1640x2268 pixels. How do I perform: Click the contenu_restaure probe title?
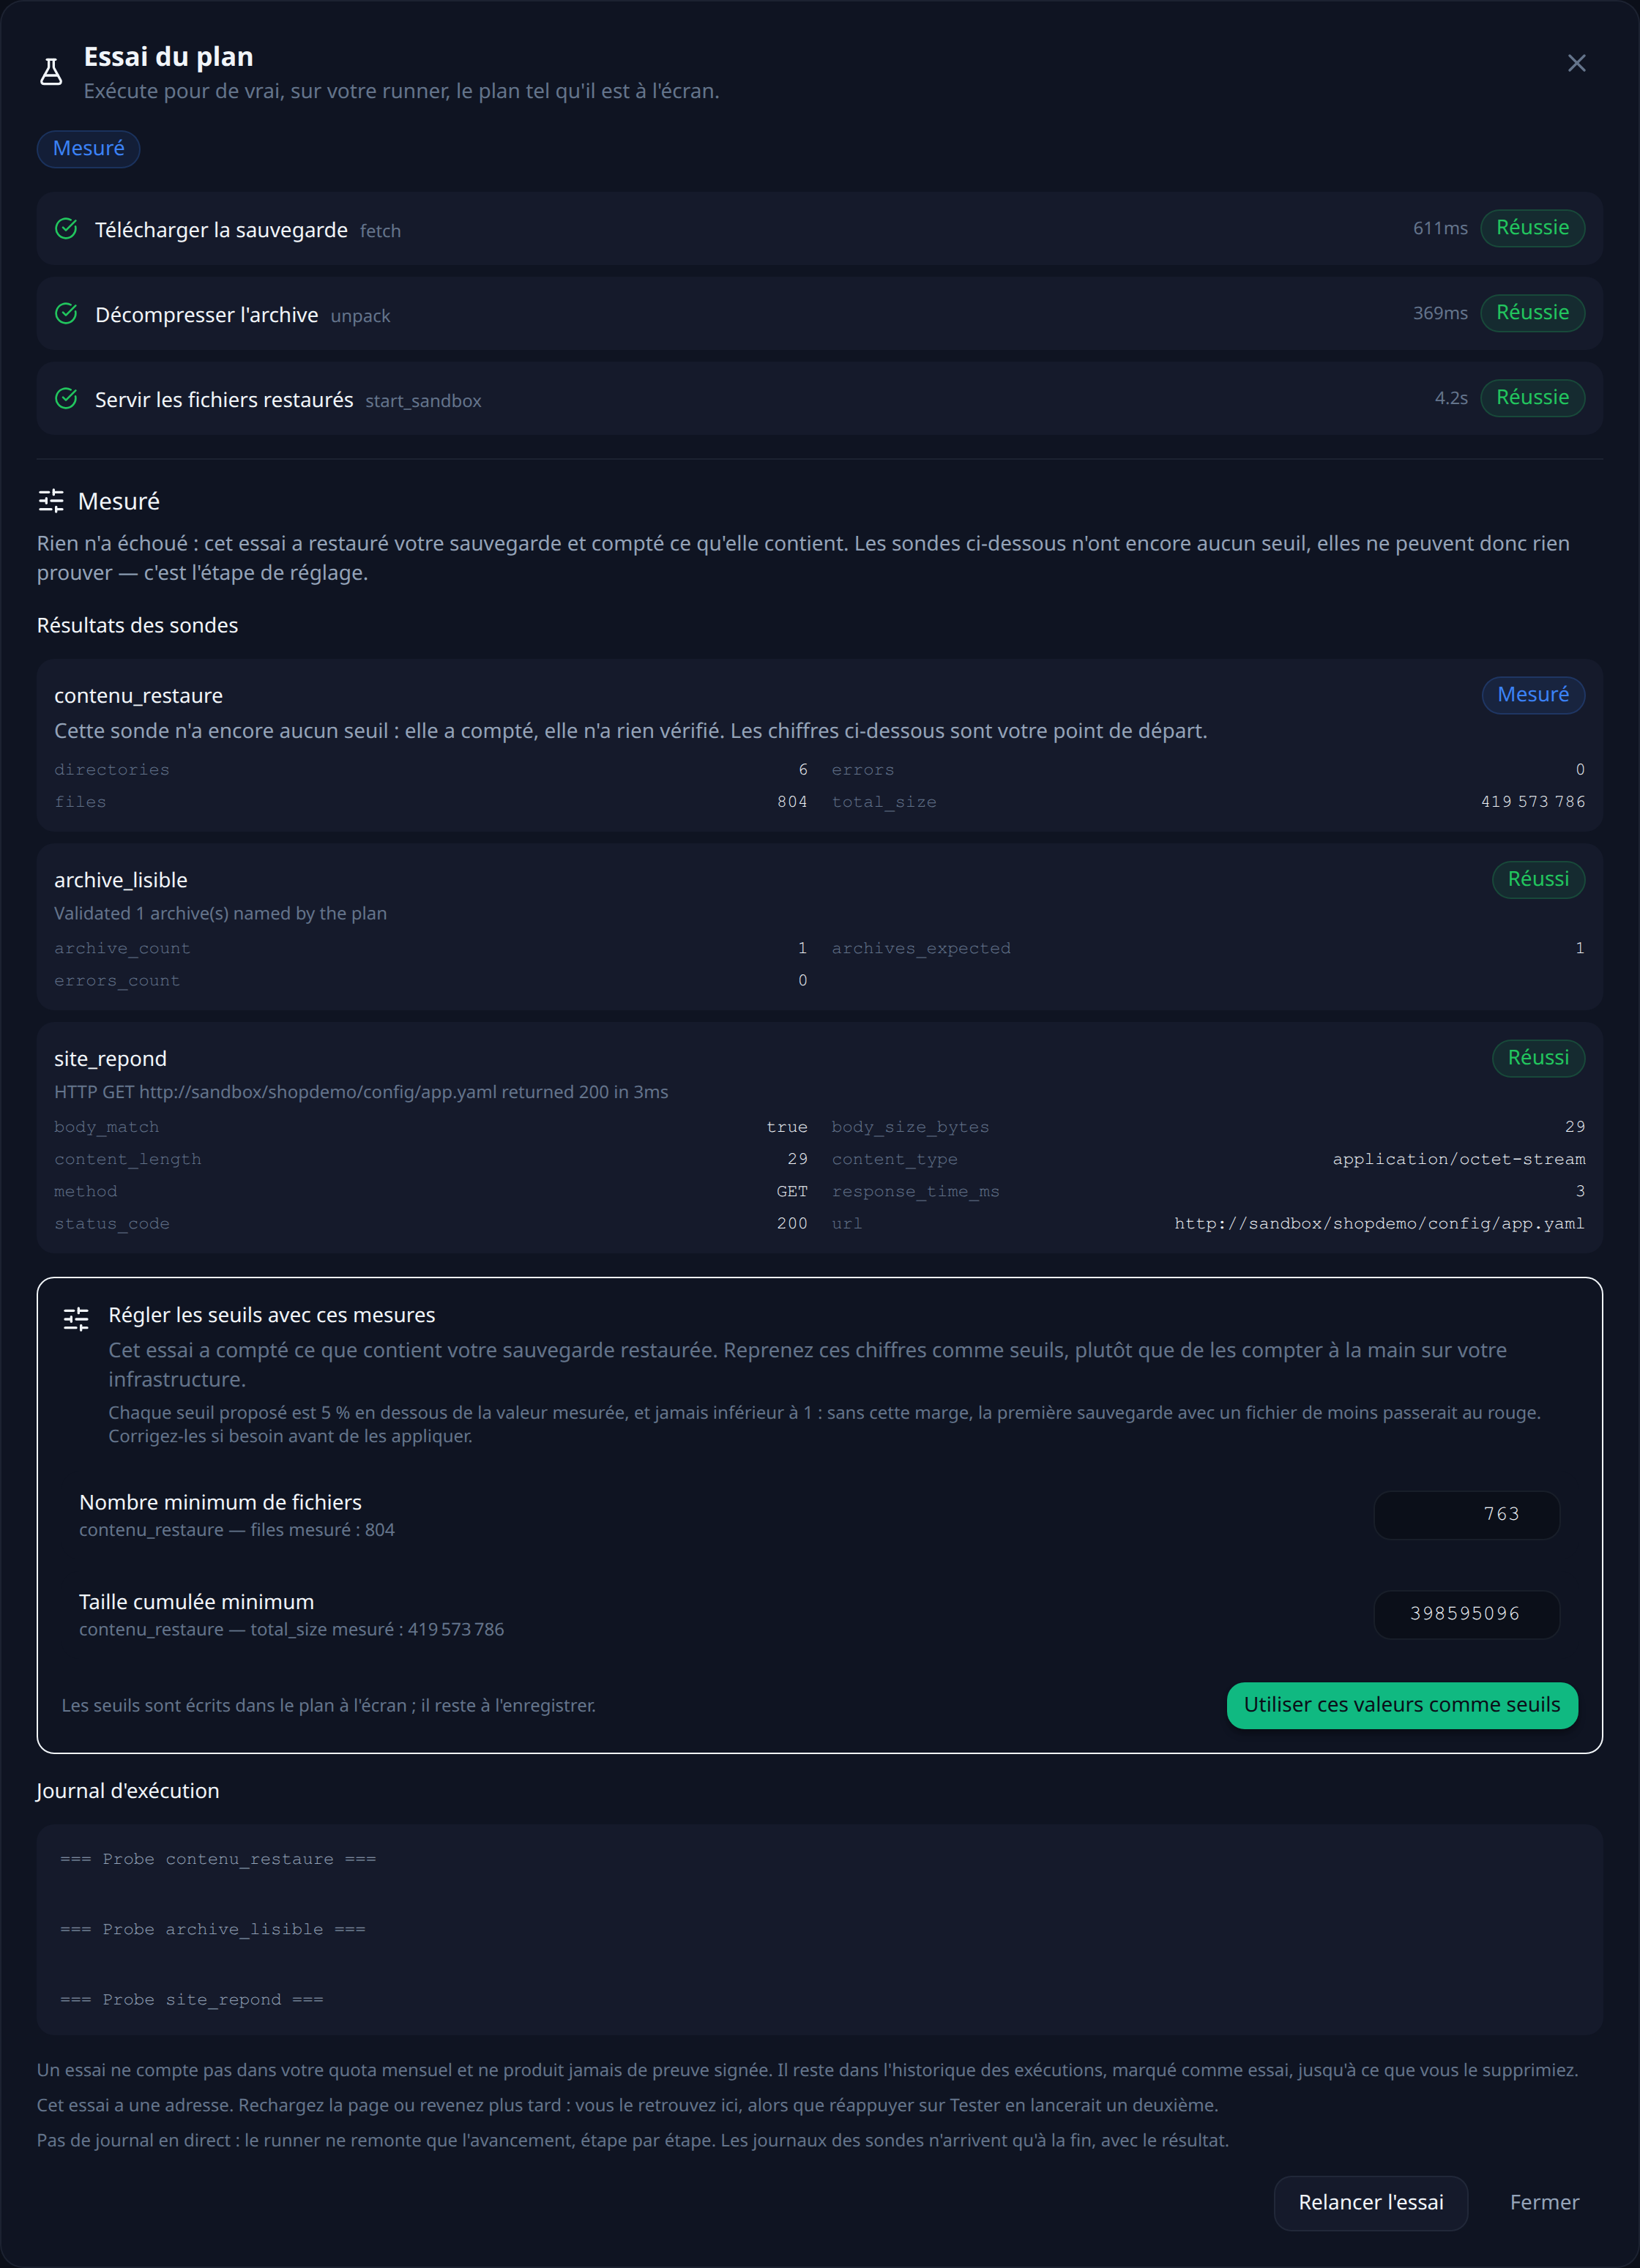point(138,696)
